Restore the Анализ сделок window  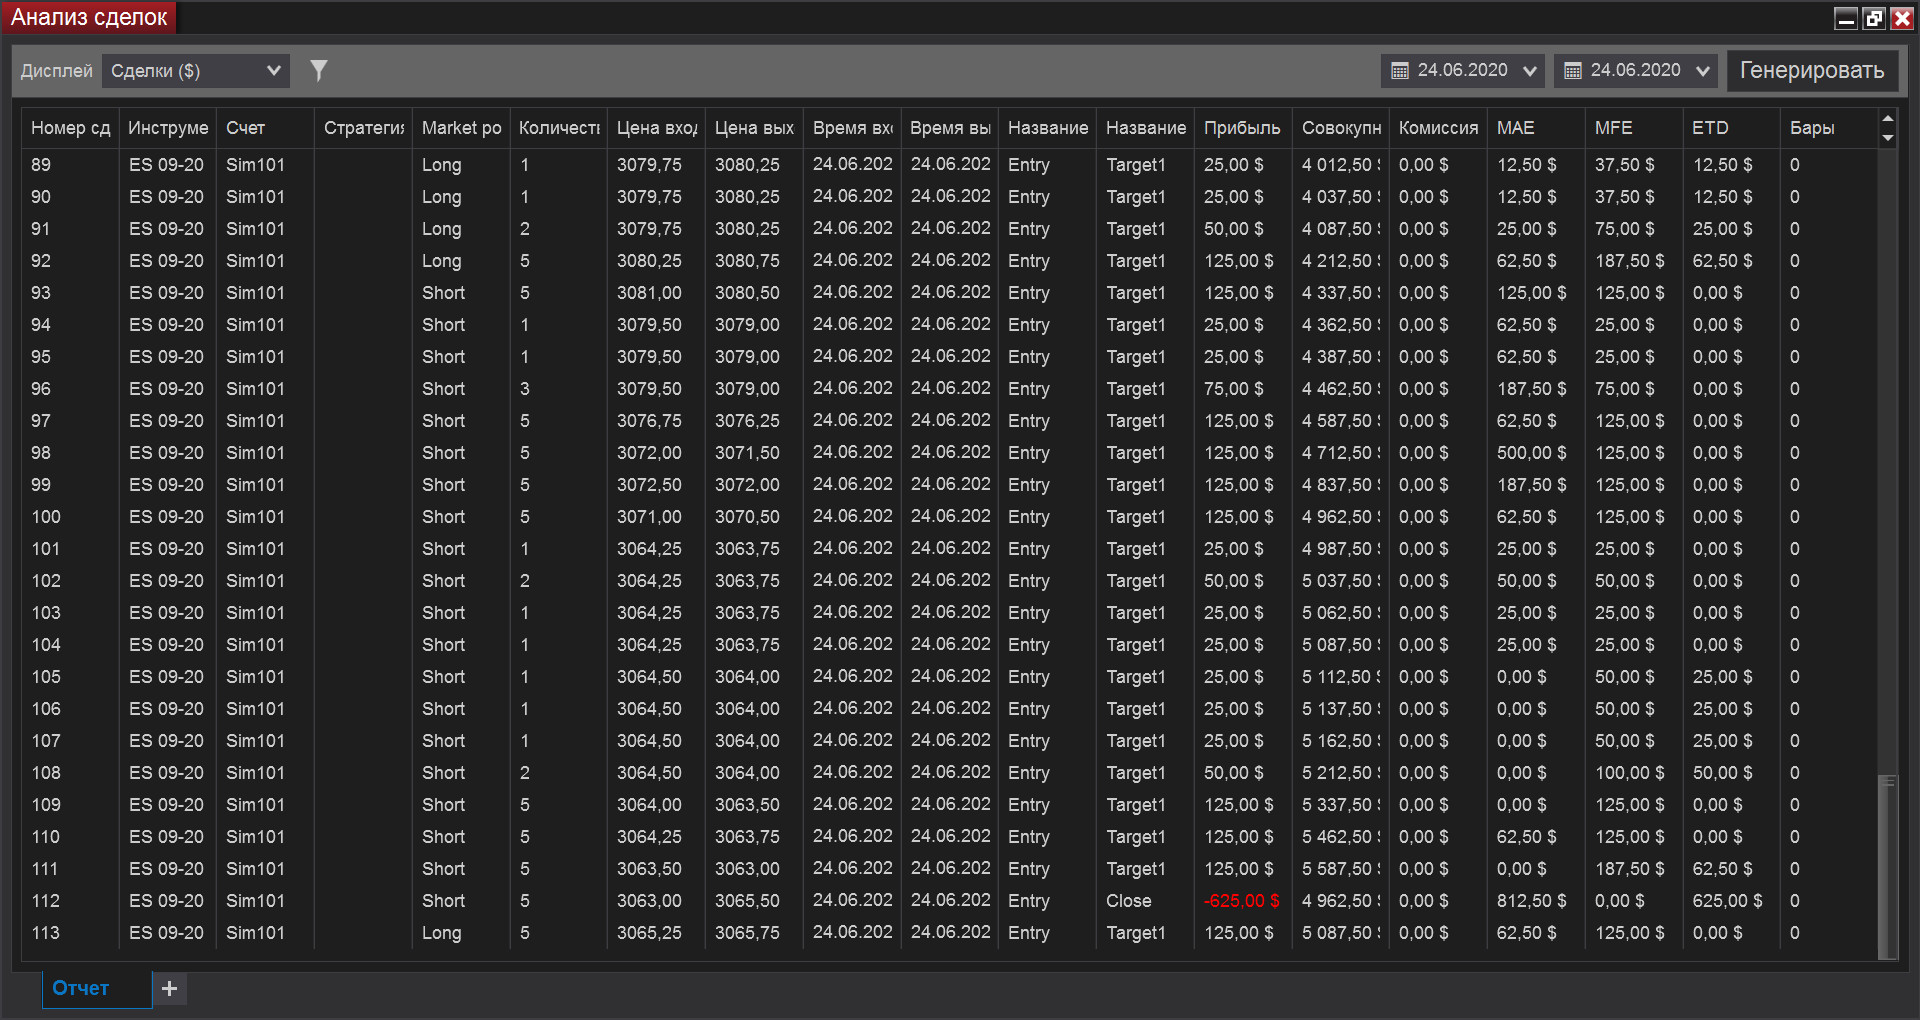[1874, 18]
